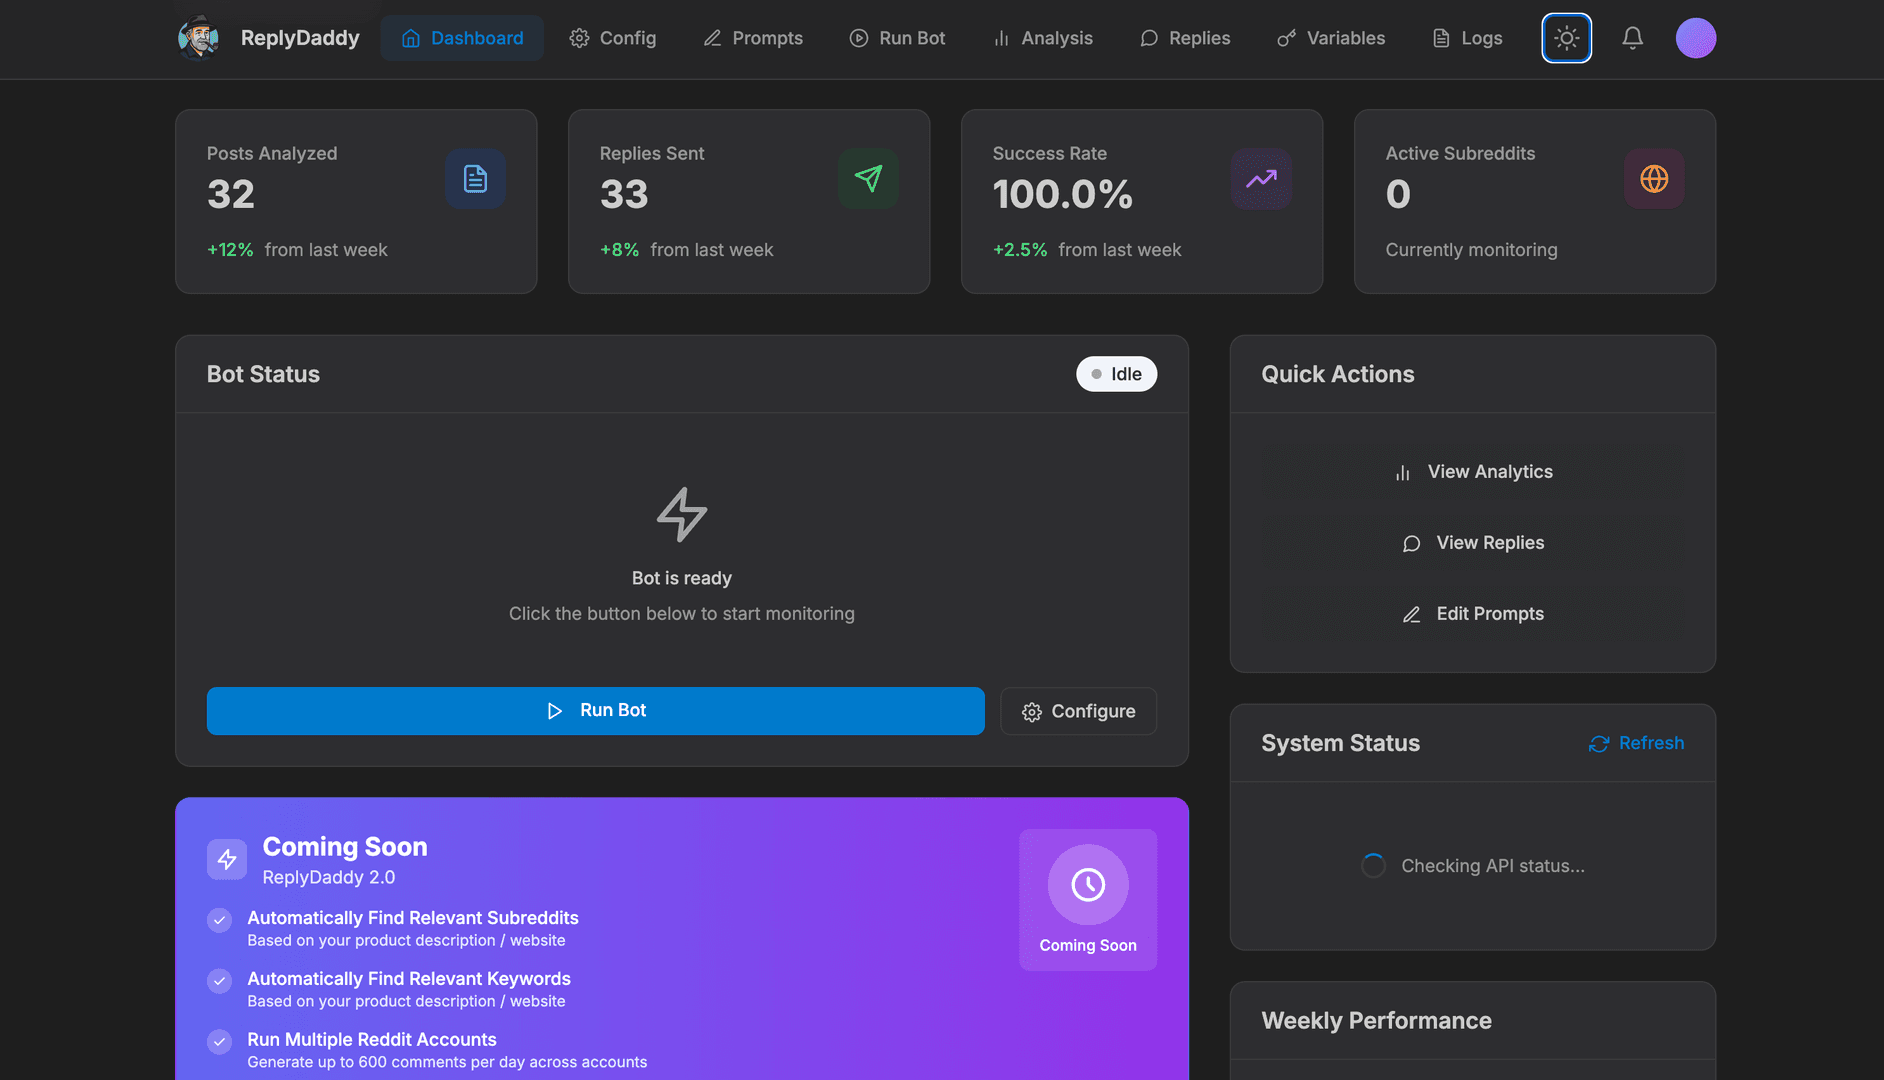Click the Coming Soon clock icon

(x=1088, y=885)
